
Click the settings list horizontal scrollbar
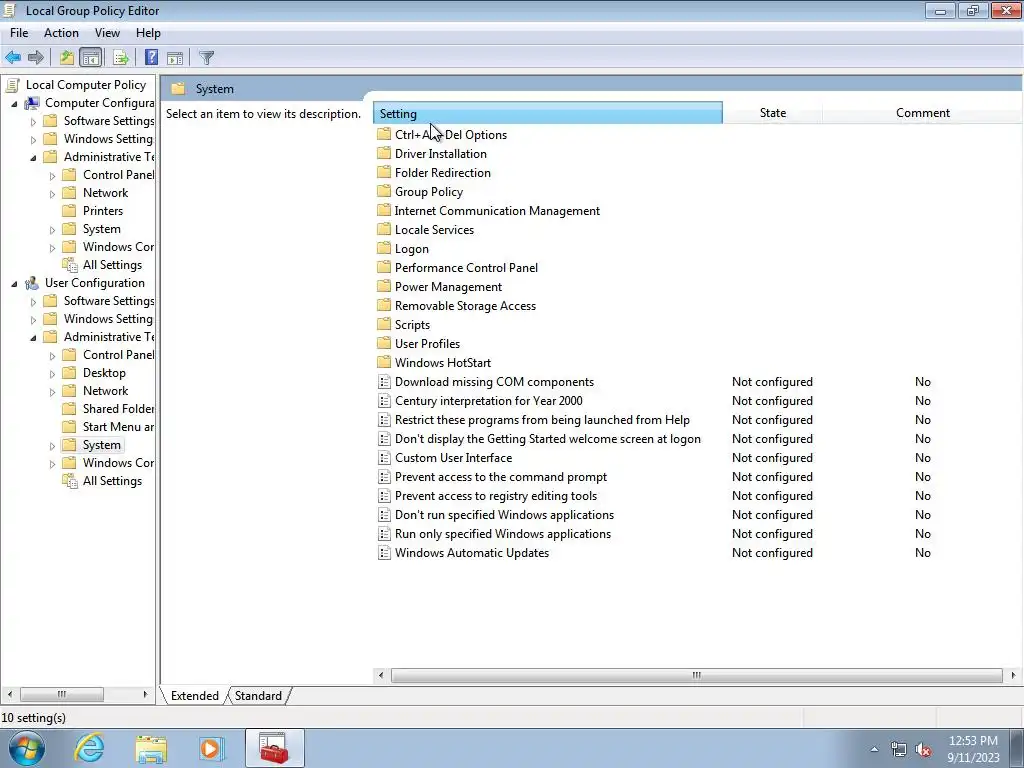coord(696,675)
